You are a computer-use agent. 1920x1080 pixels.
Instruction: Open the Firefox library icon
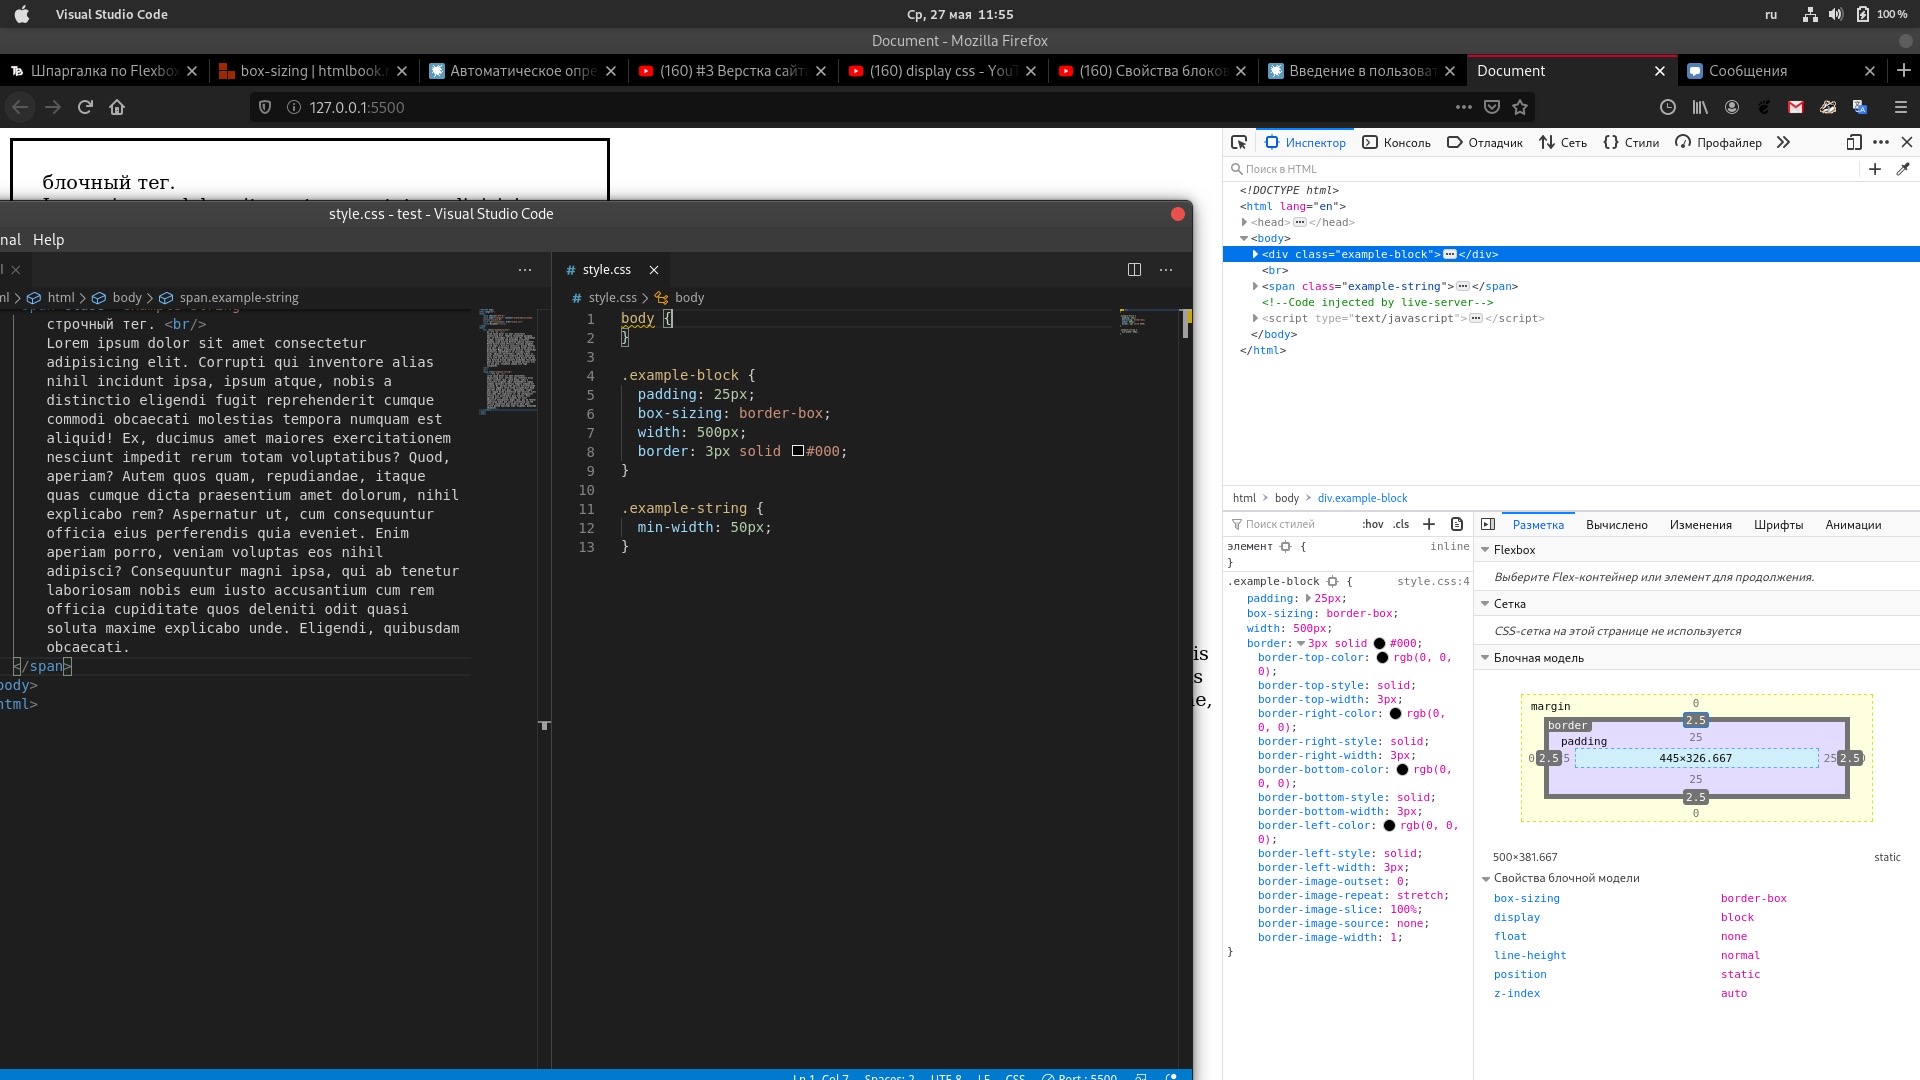(1700, 107)
